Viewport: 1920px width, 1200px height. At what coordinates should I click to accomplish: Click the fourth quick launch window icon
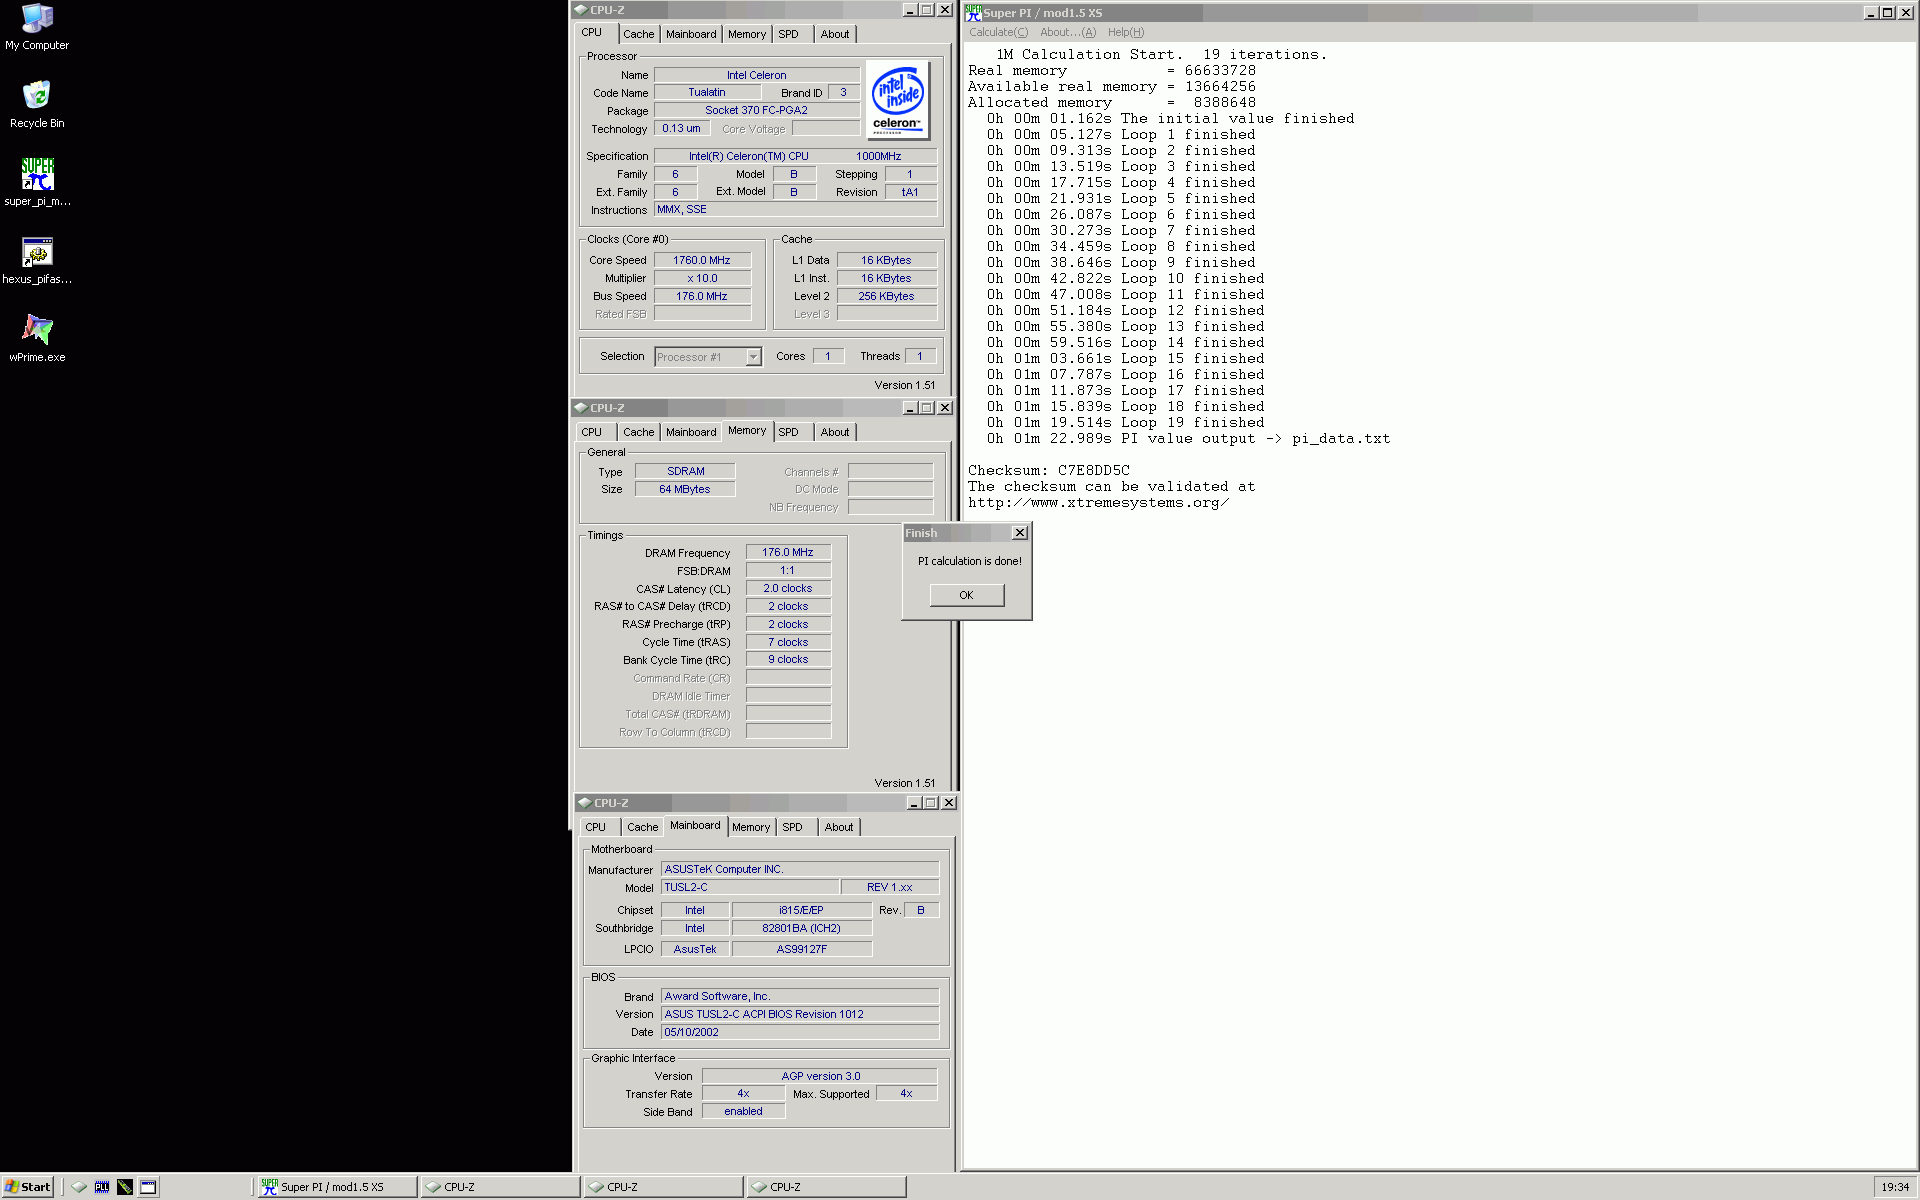(148, 1187)
